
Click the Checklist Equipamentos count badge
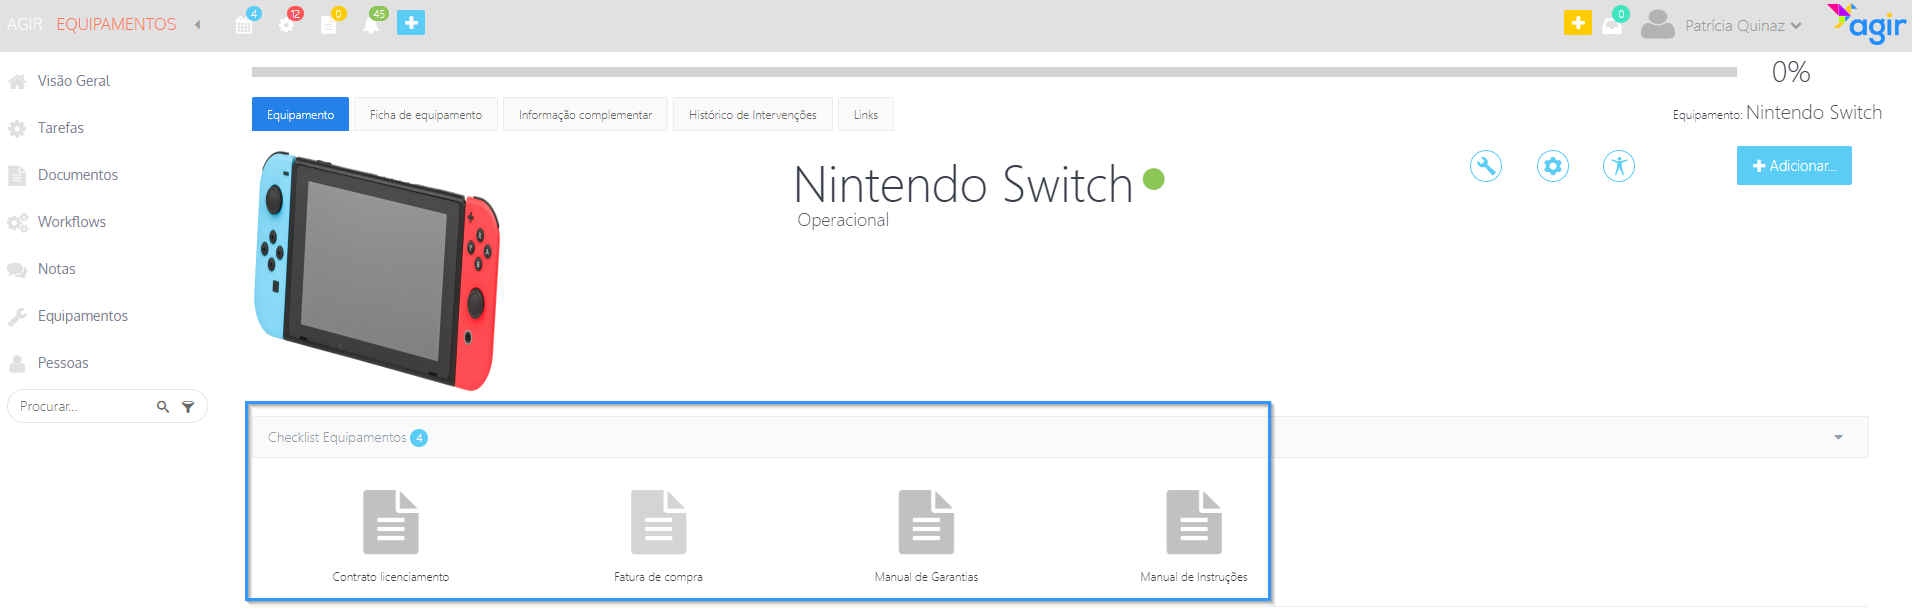419,438
